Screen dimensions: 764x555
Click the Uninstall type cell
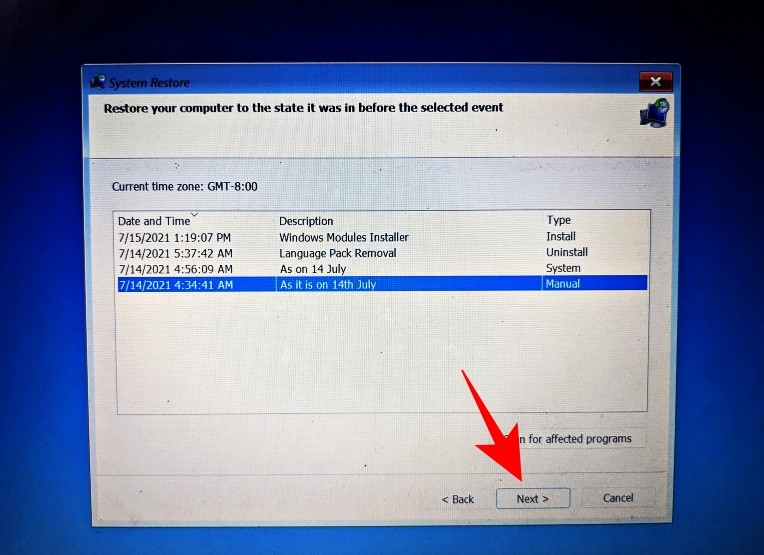tap(567, 252)
